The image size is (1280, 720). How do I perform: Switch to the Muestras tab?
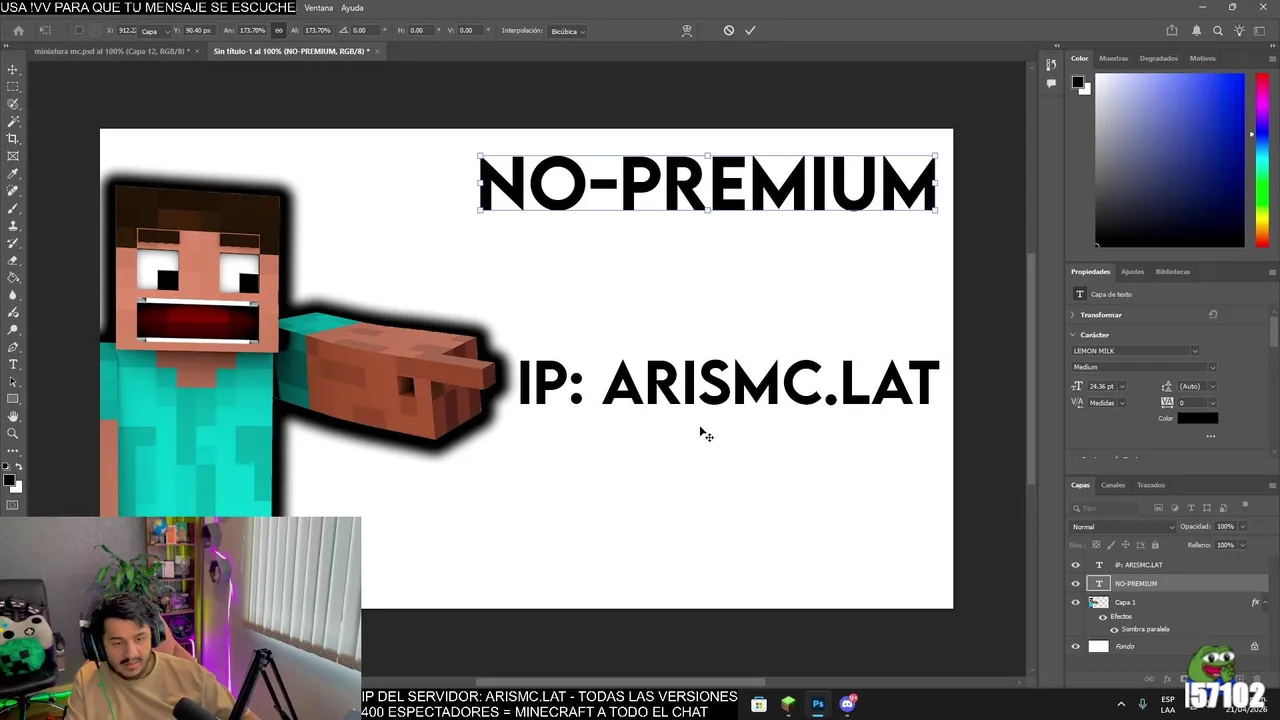(x=1113, y=59)
